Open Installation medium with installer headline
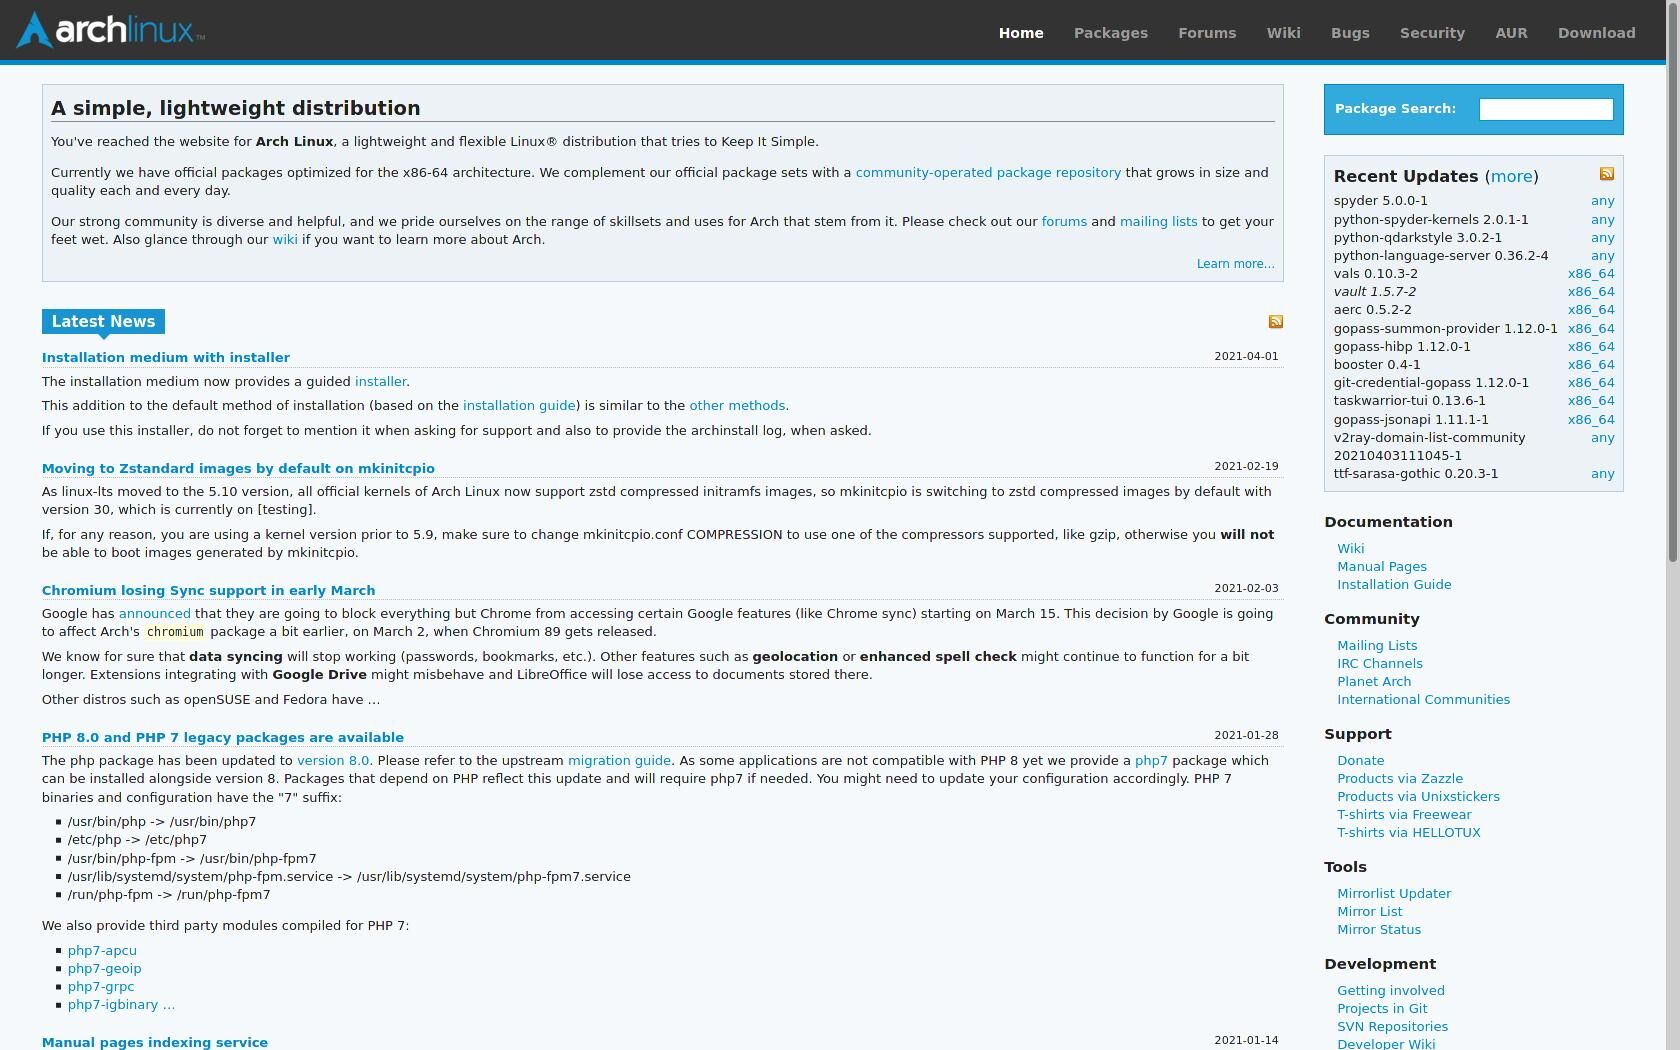The width and height of the screenshot is (1680, 1050). [166, 358]
